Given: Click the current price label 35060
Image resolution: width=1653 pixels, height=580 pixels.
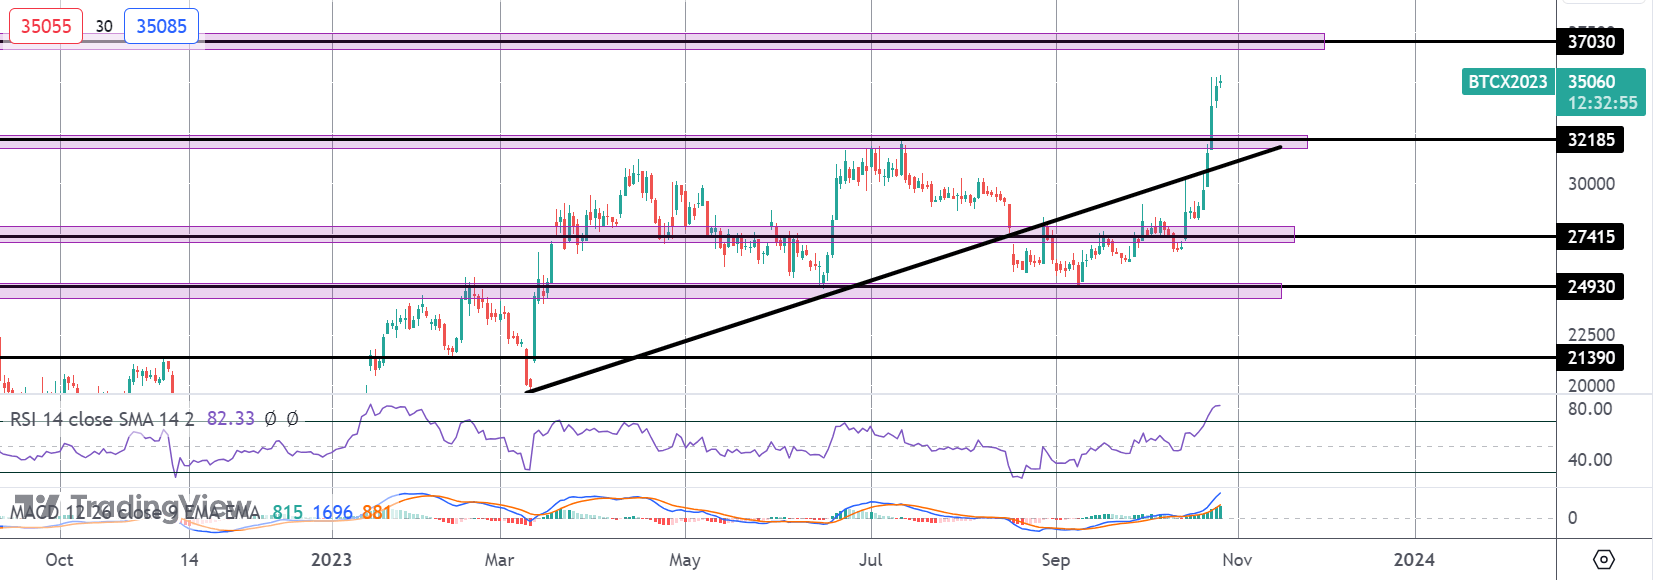Looking at the screenshot, I should (1591, 82).
